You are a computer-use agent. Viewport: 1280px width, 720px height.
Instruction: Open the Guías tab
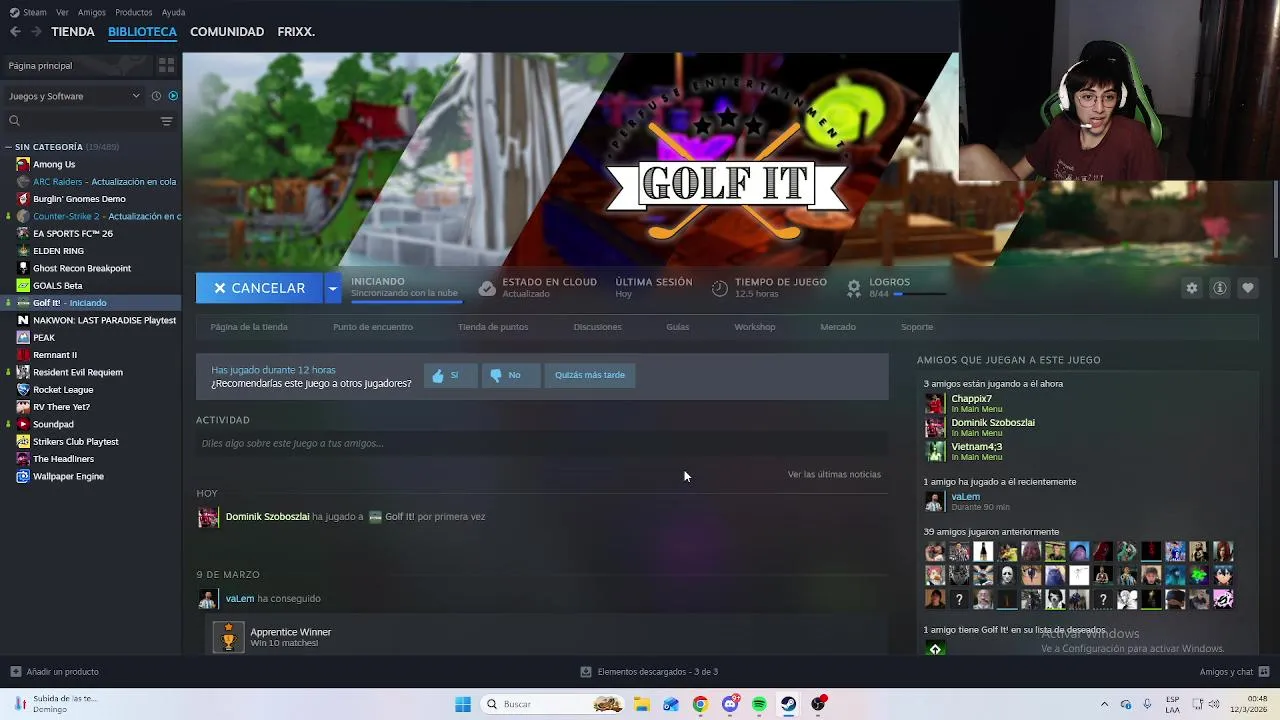[678, 327]
